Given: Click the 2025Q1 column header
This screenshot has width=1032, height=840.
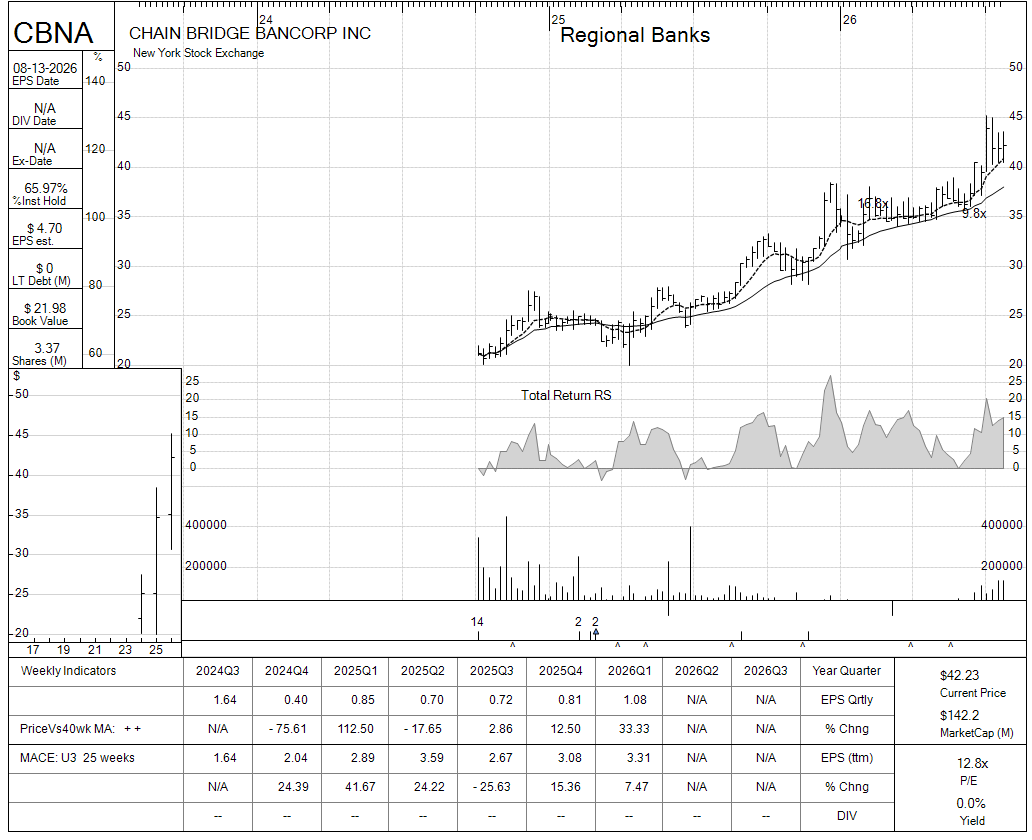Looking at the screenshot, I should (x=355, y=671).
